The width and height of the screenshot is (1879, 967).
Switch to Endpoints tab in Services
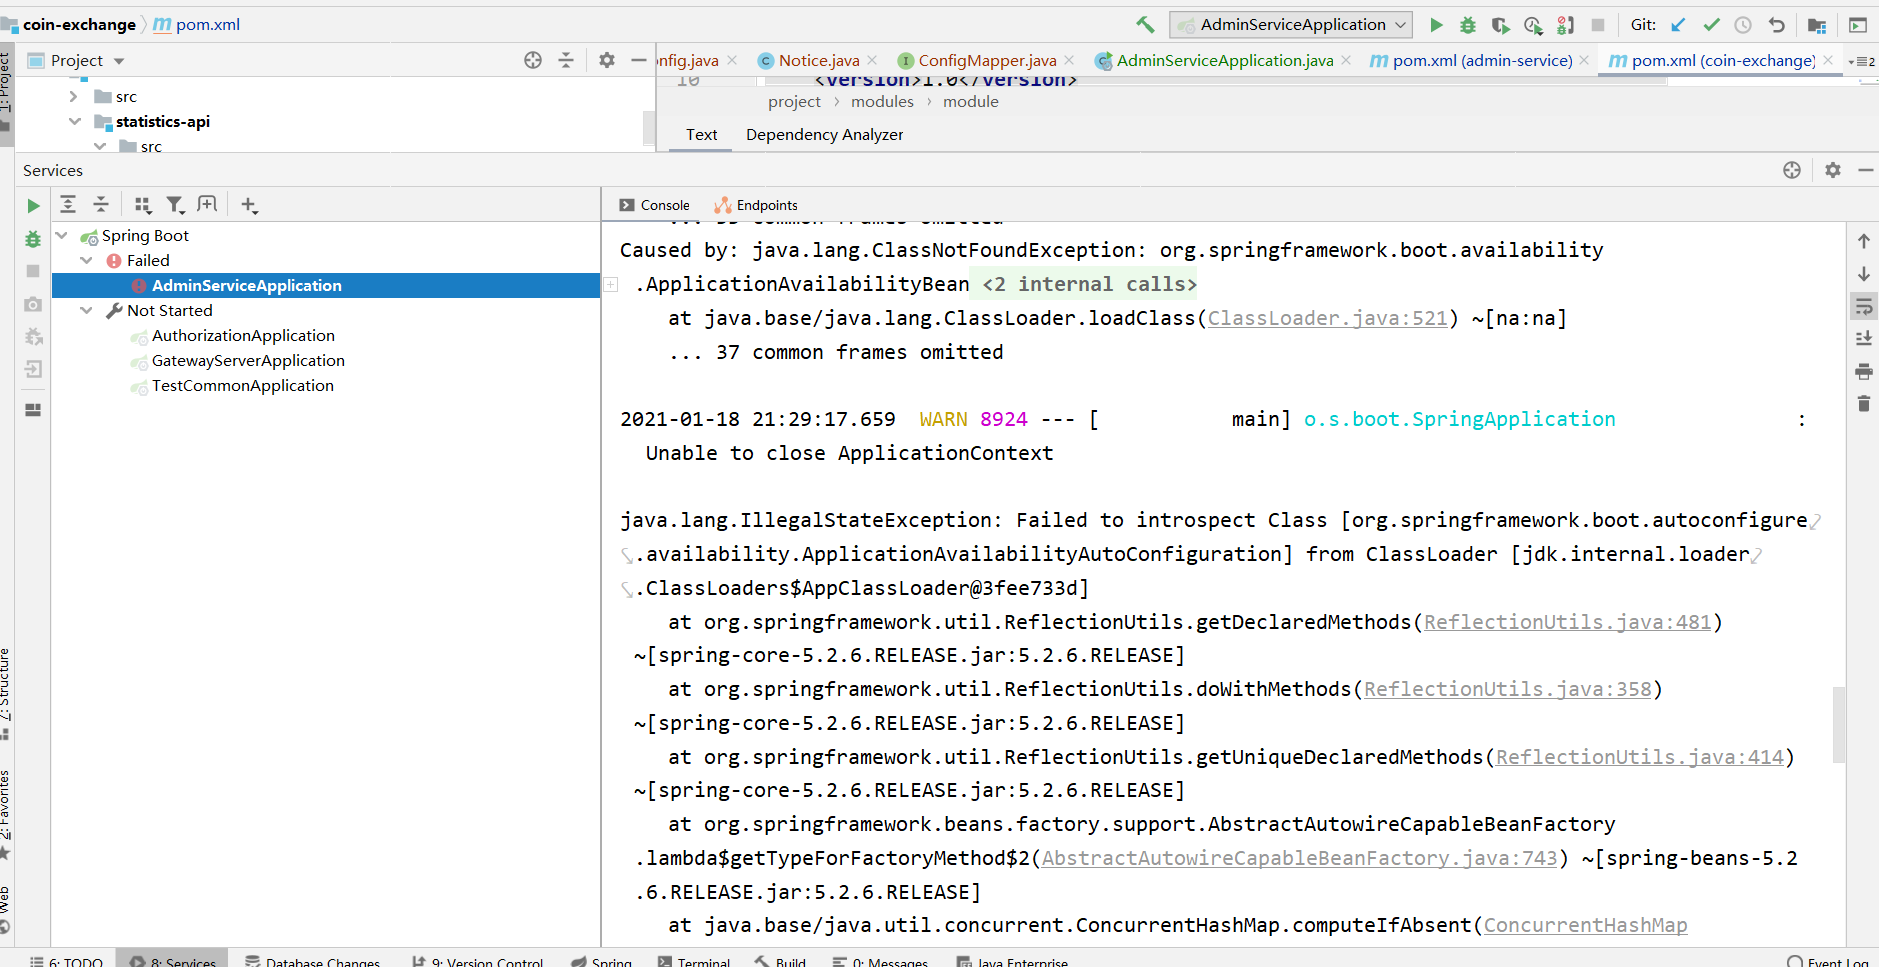756,205
